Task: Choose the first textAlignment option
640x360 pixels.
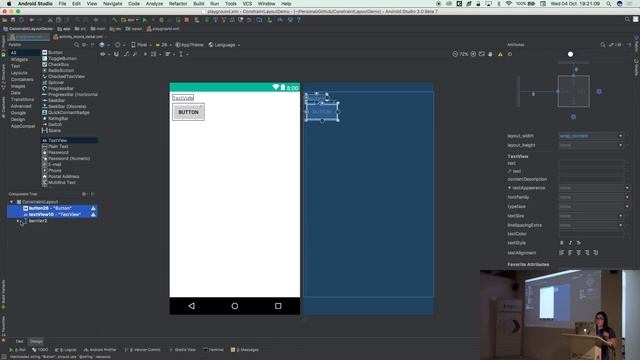Action: tap(562, 253)
